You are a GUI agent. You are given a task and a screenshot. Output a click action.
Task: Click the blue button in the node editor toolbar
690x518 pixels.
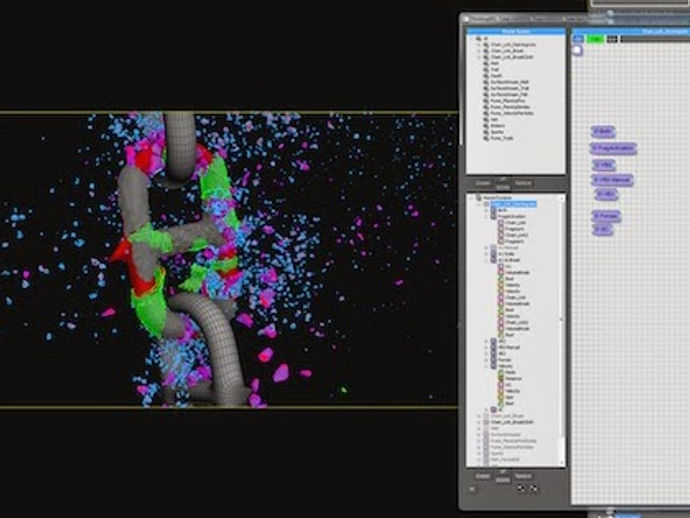[x=578, y=39]
